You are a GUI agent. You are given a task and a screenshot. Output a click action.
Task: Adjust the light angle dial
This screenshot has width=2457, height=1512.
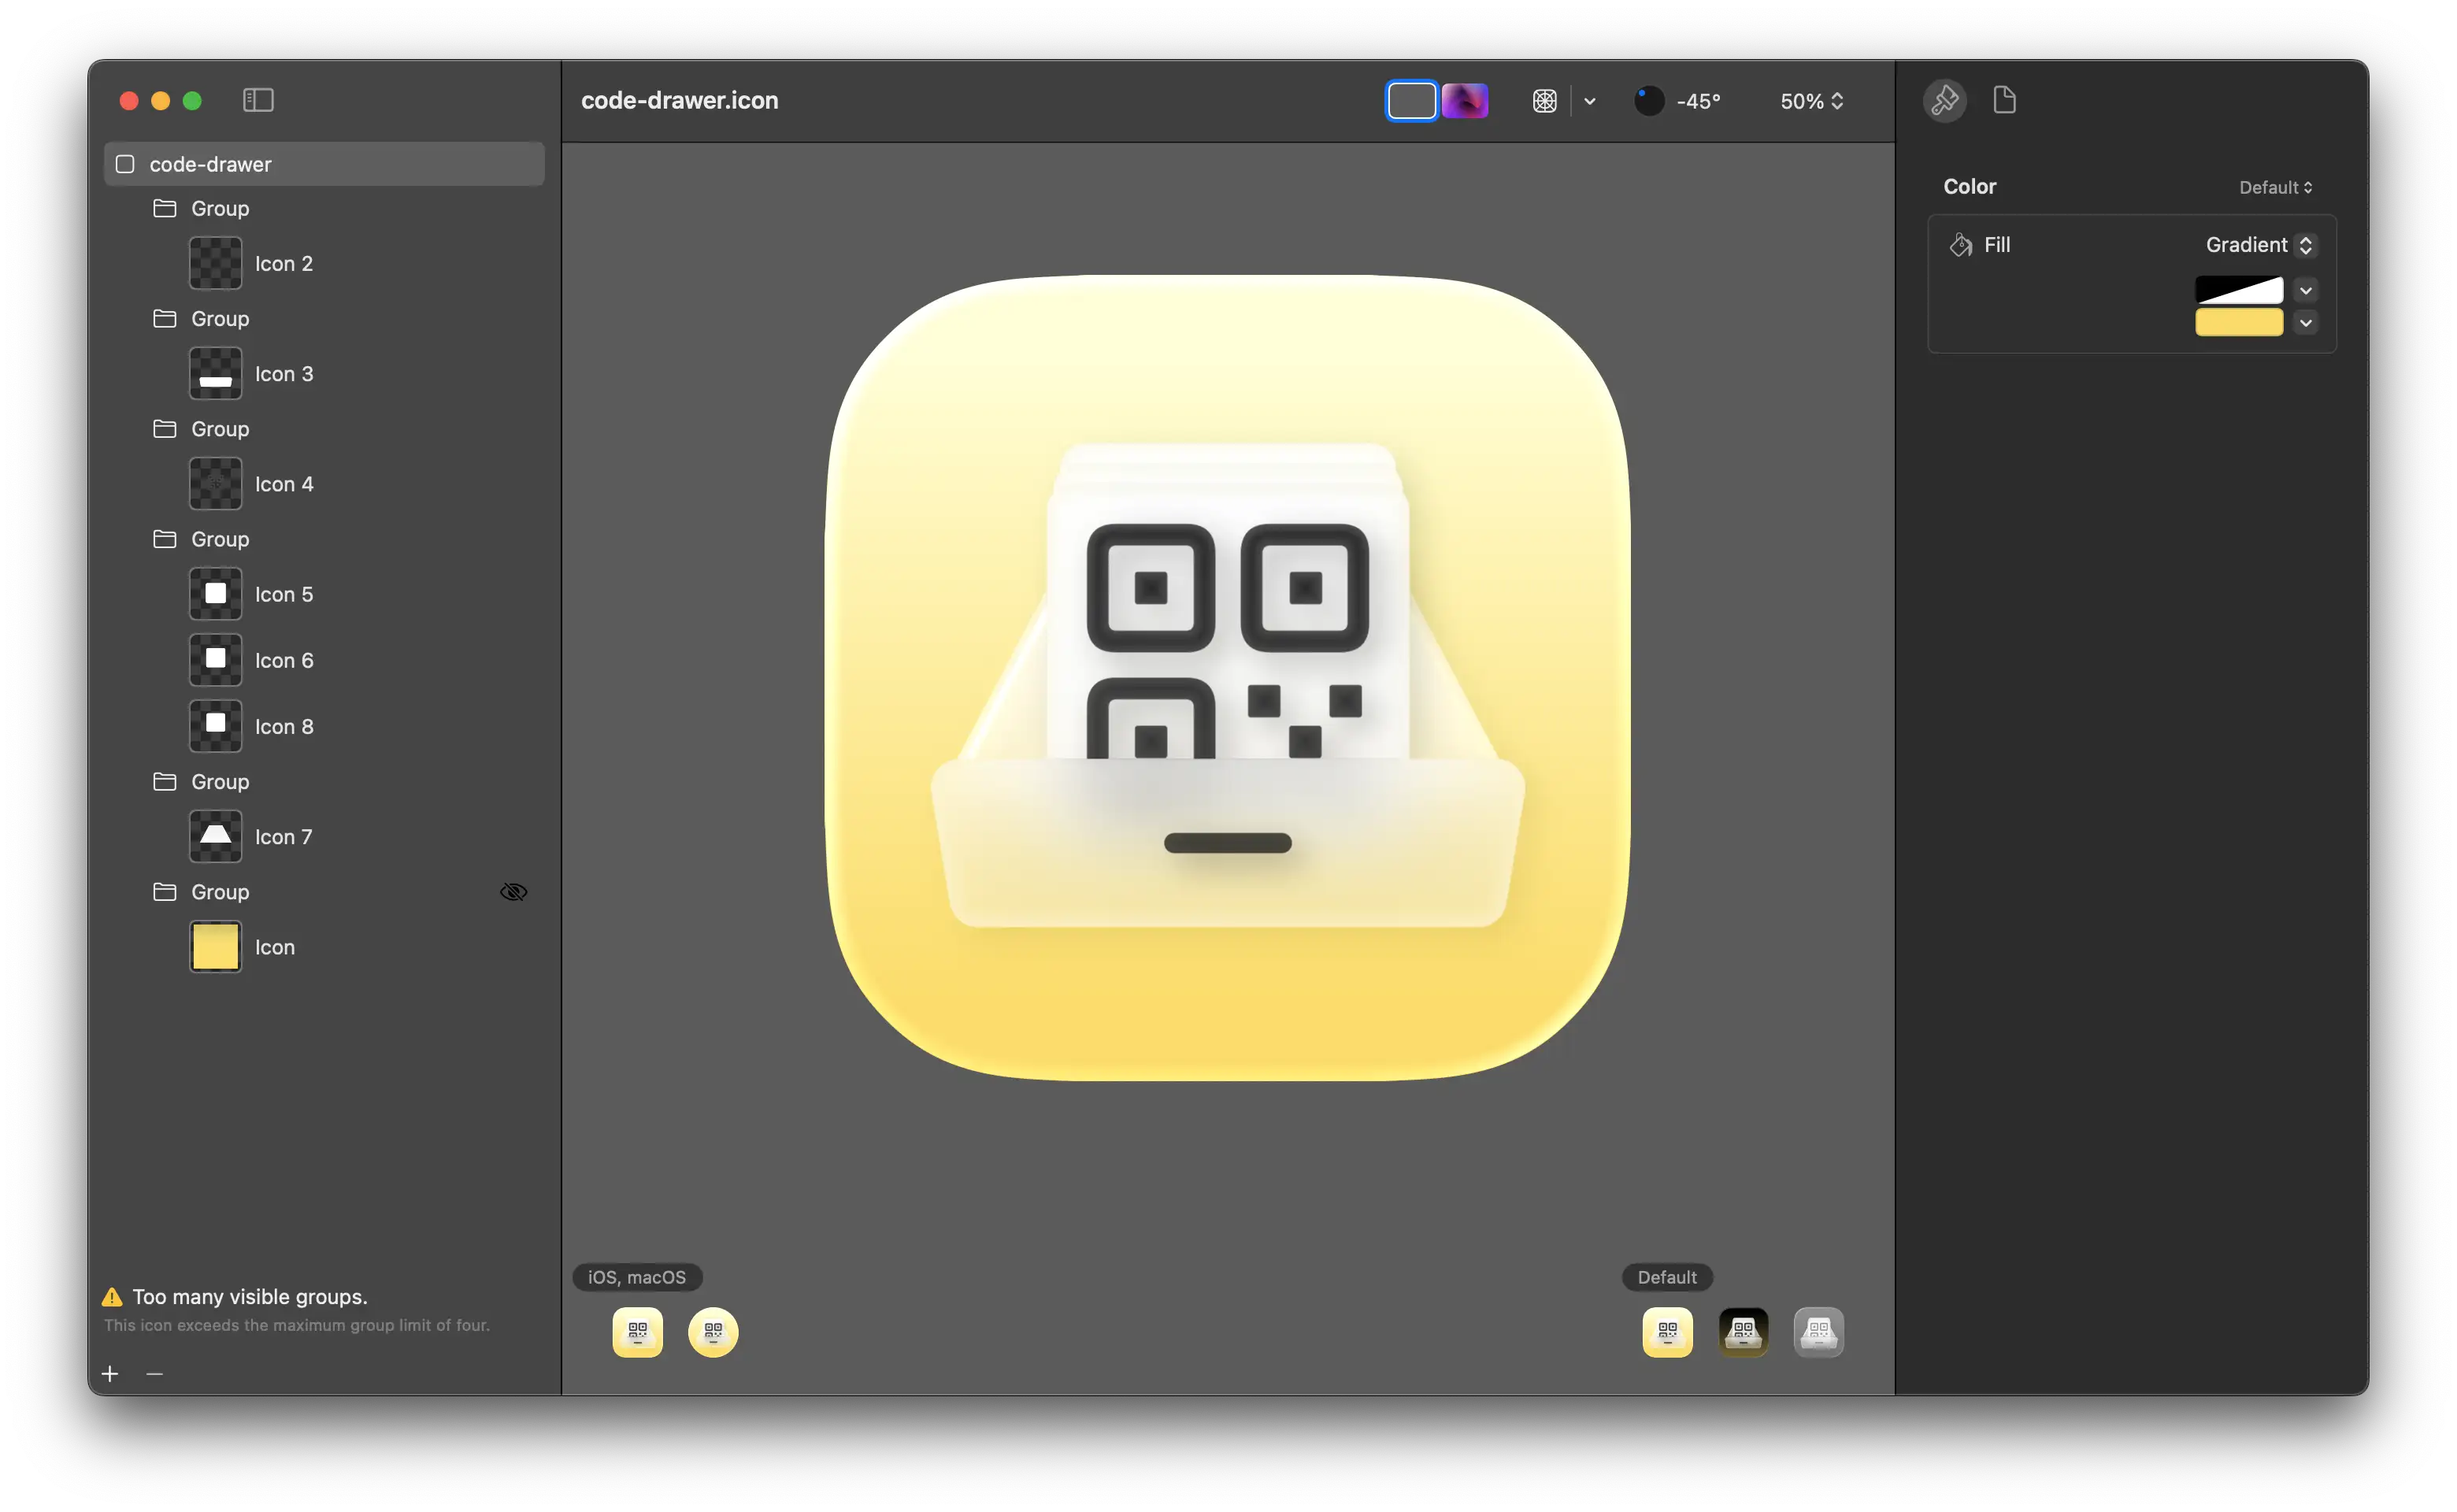[x=1648, y=101]
